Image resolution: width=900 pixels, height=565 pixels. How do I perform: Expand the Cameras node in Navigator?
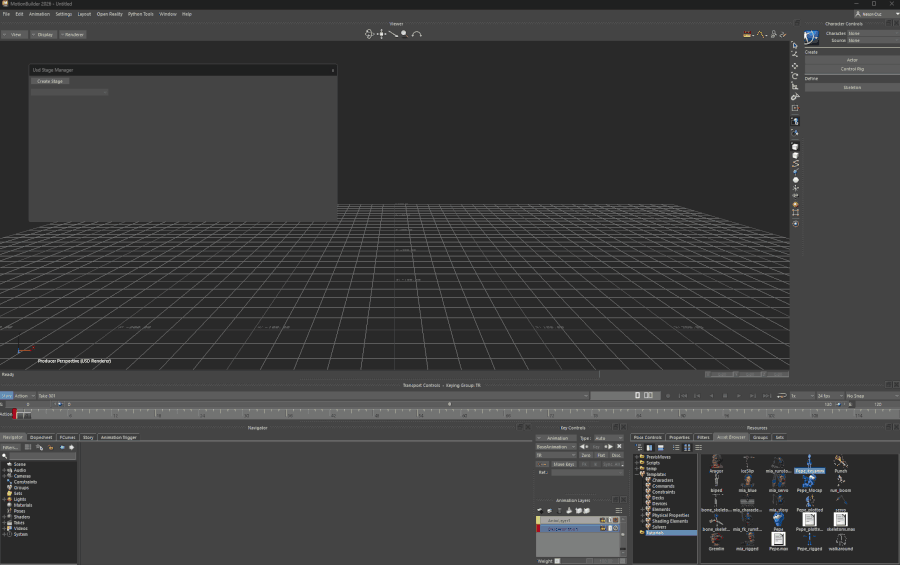[4, 475]
